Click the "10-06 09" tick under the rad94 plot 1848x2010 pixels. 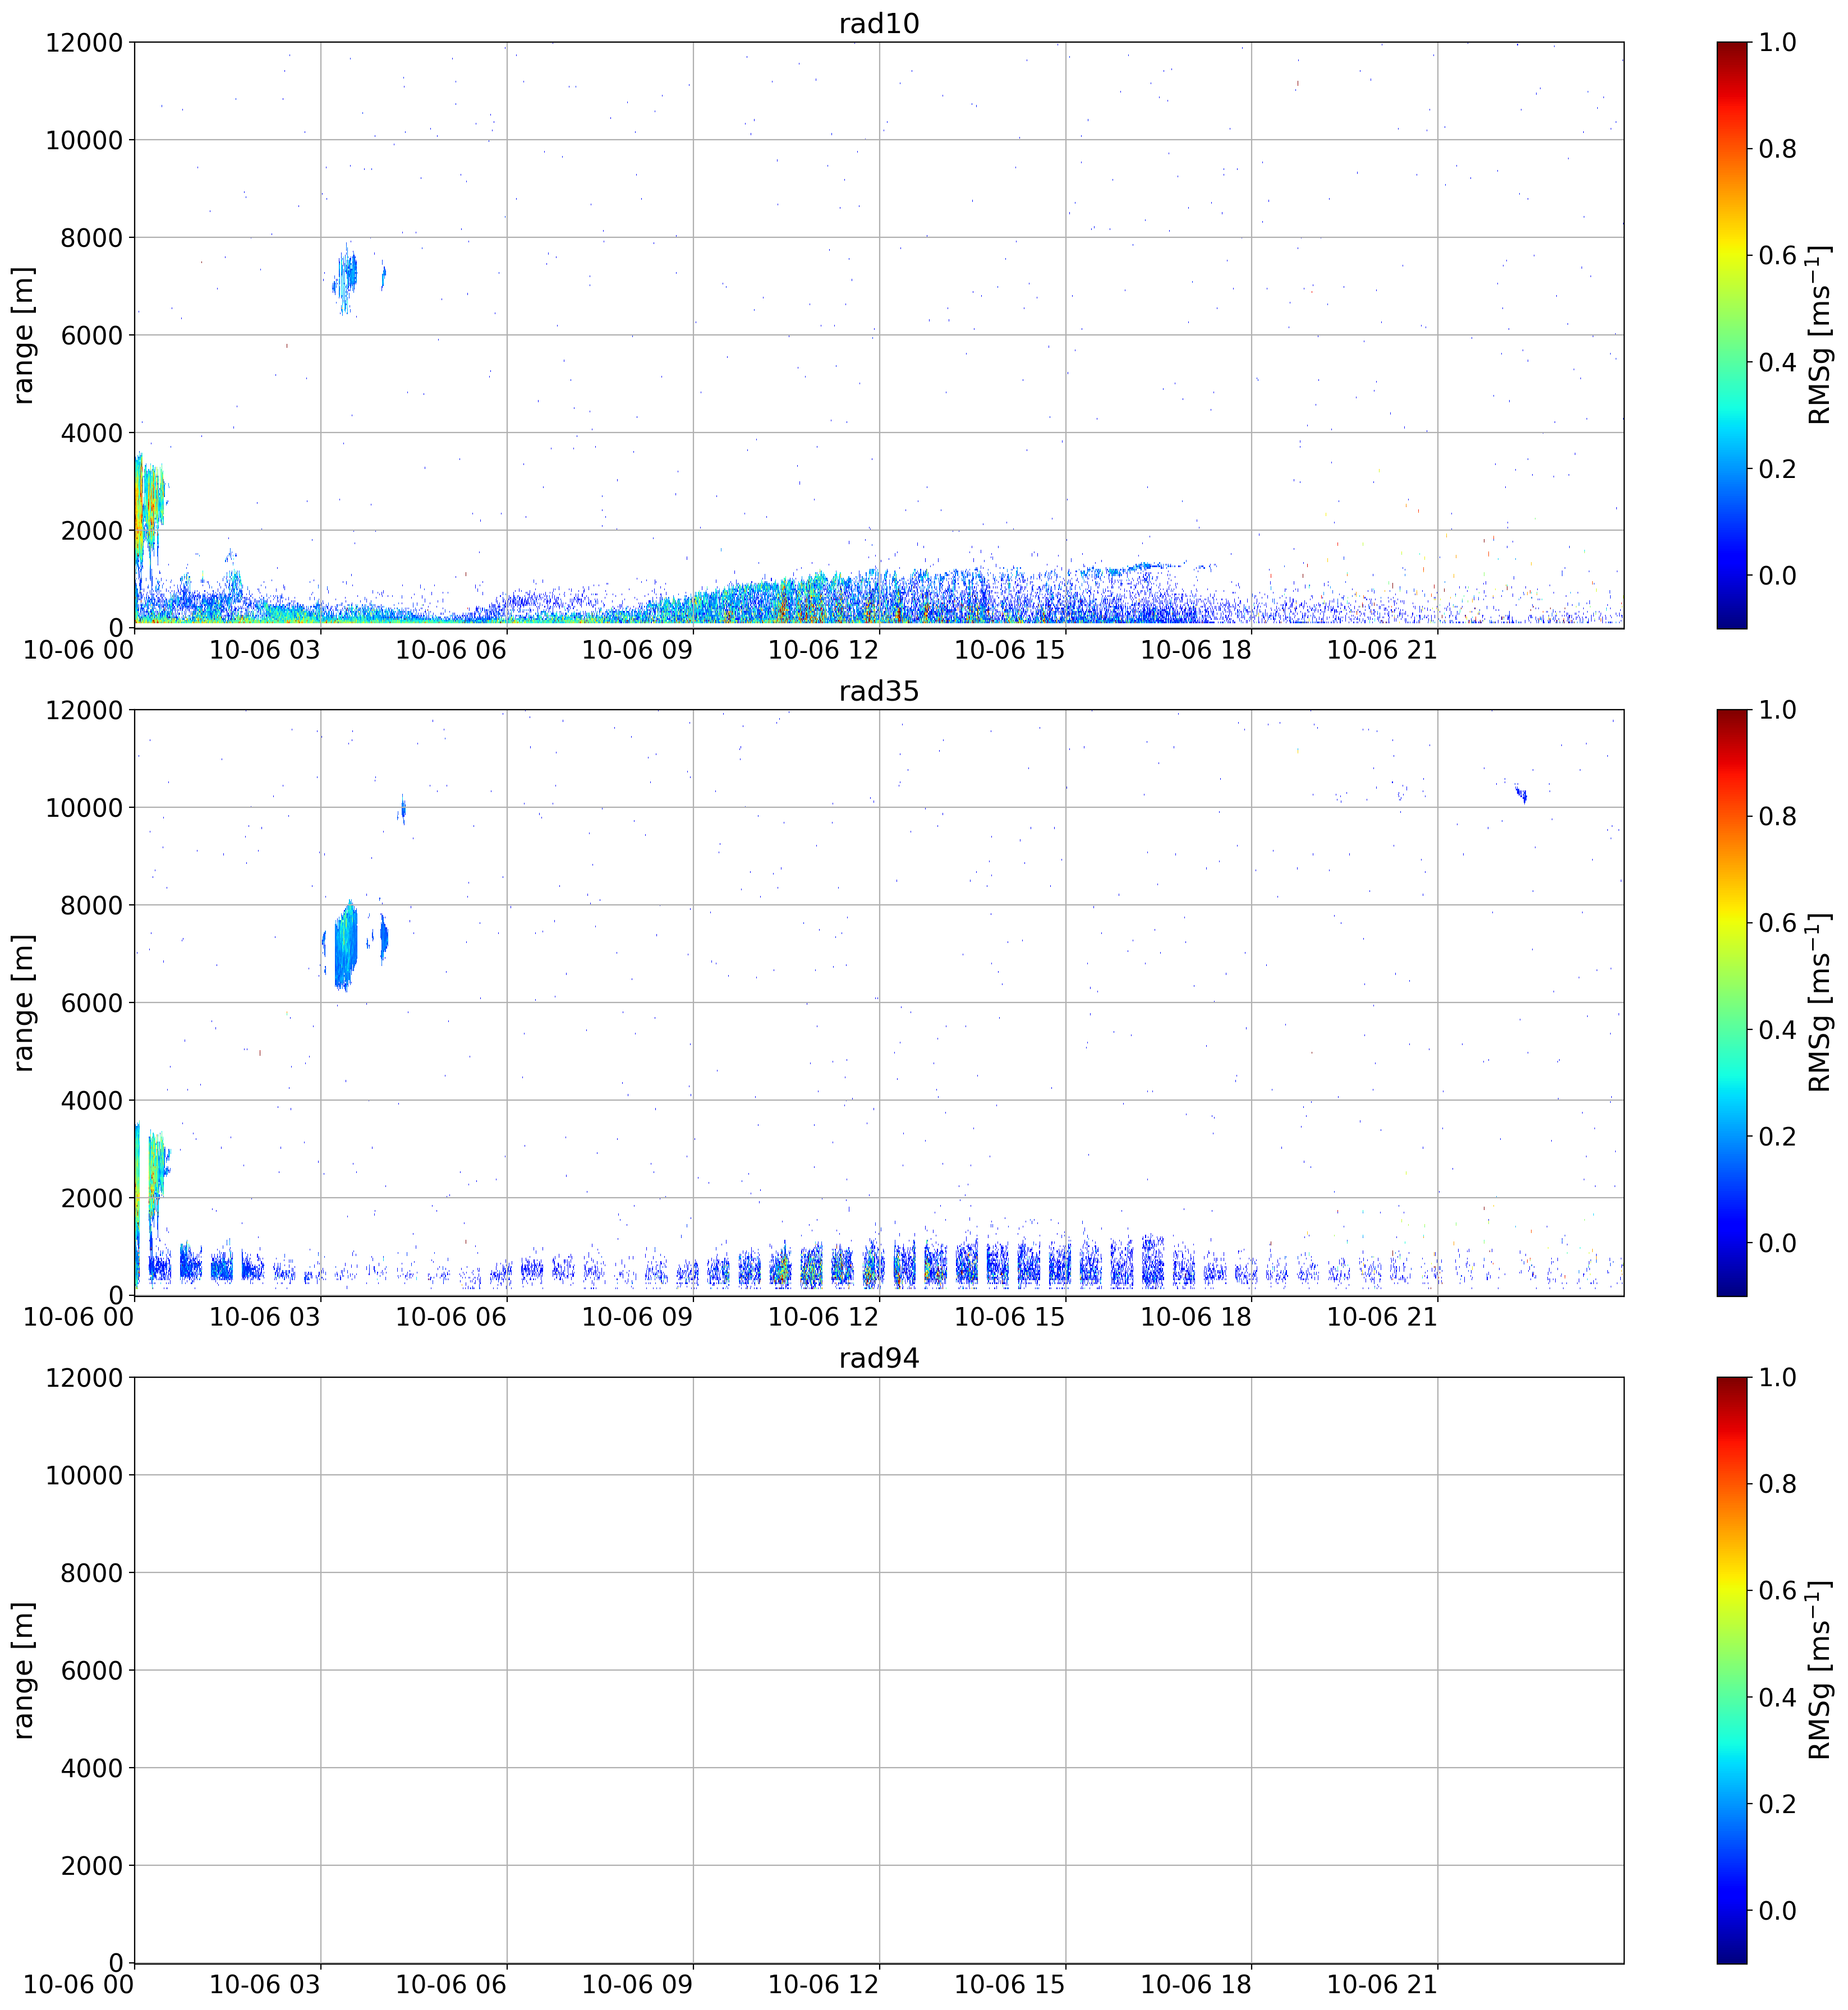[638, 1984]
